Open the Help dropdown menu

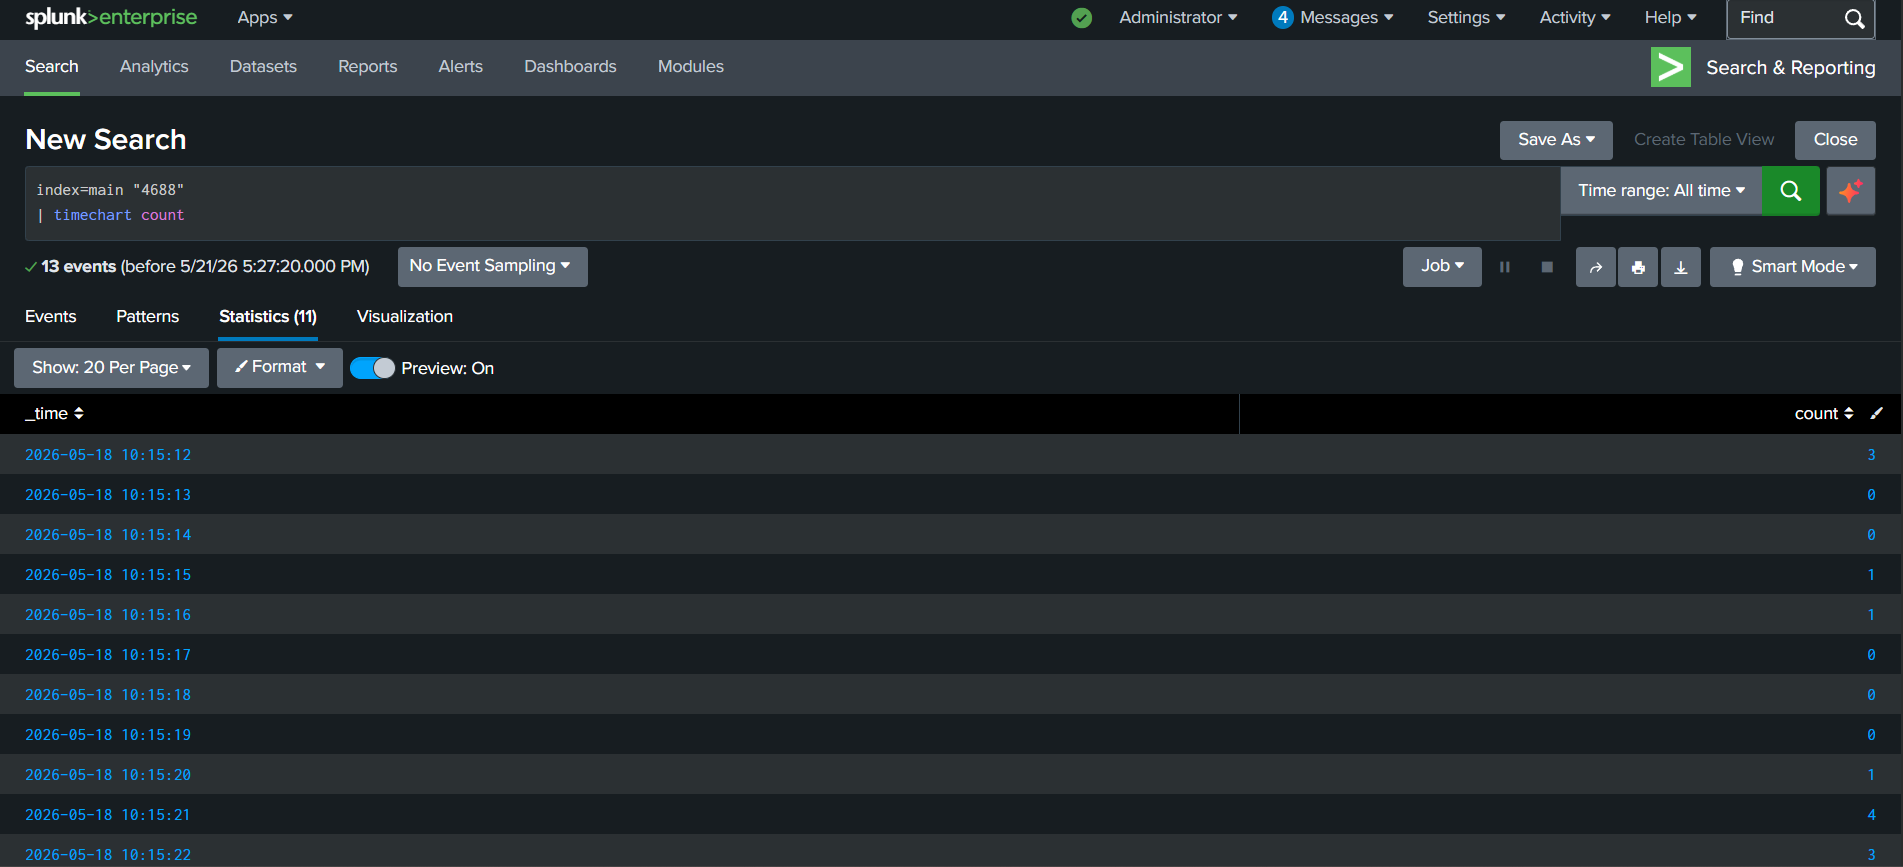point(1670,18)
